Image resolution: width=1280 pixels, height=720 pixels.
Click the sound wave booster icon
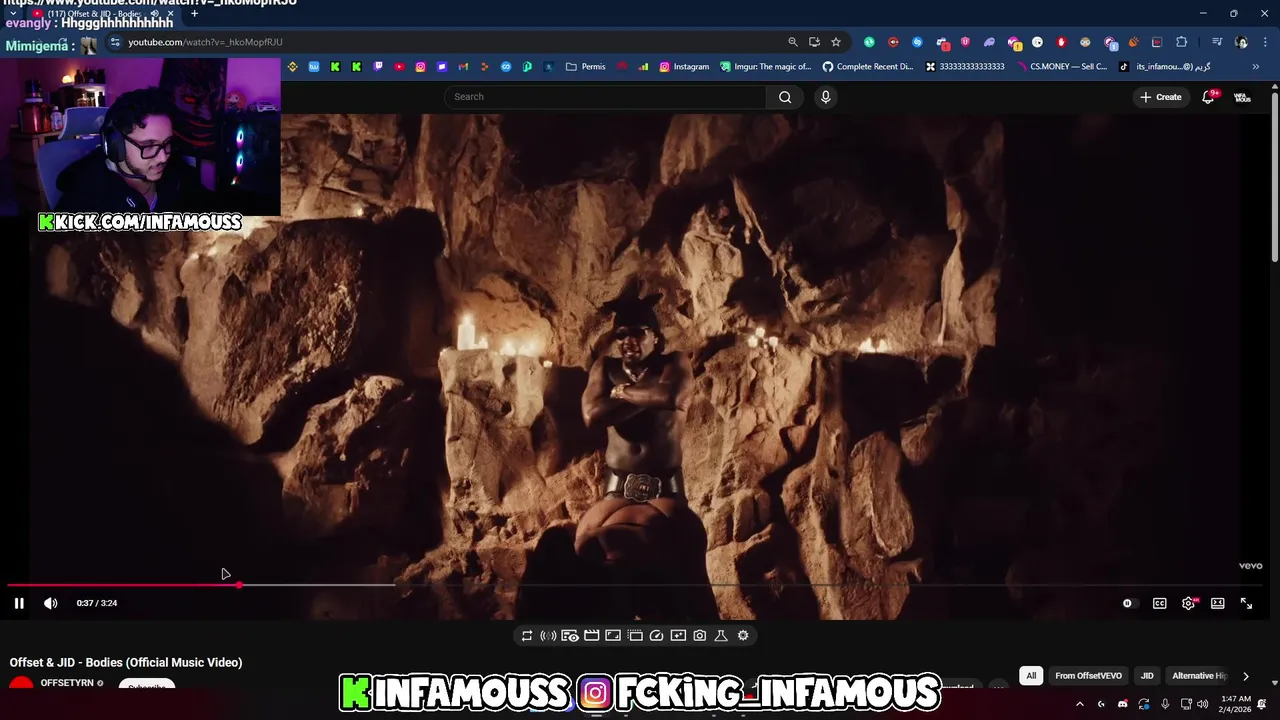[x=548, y=635]
